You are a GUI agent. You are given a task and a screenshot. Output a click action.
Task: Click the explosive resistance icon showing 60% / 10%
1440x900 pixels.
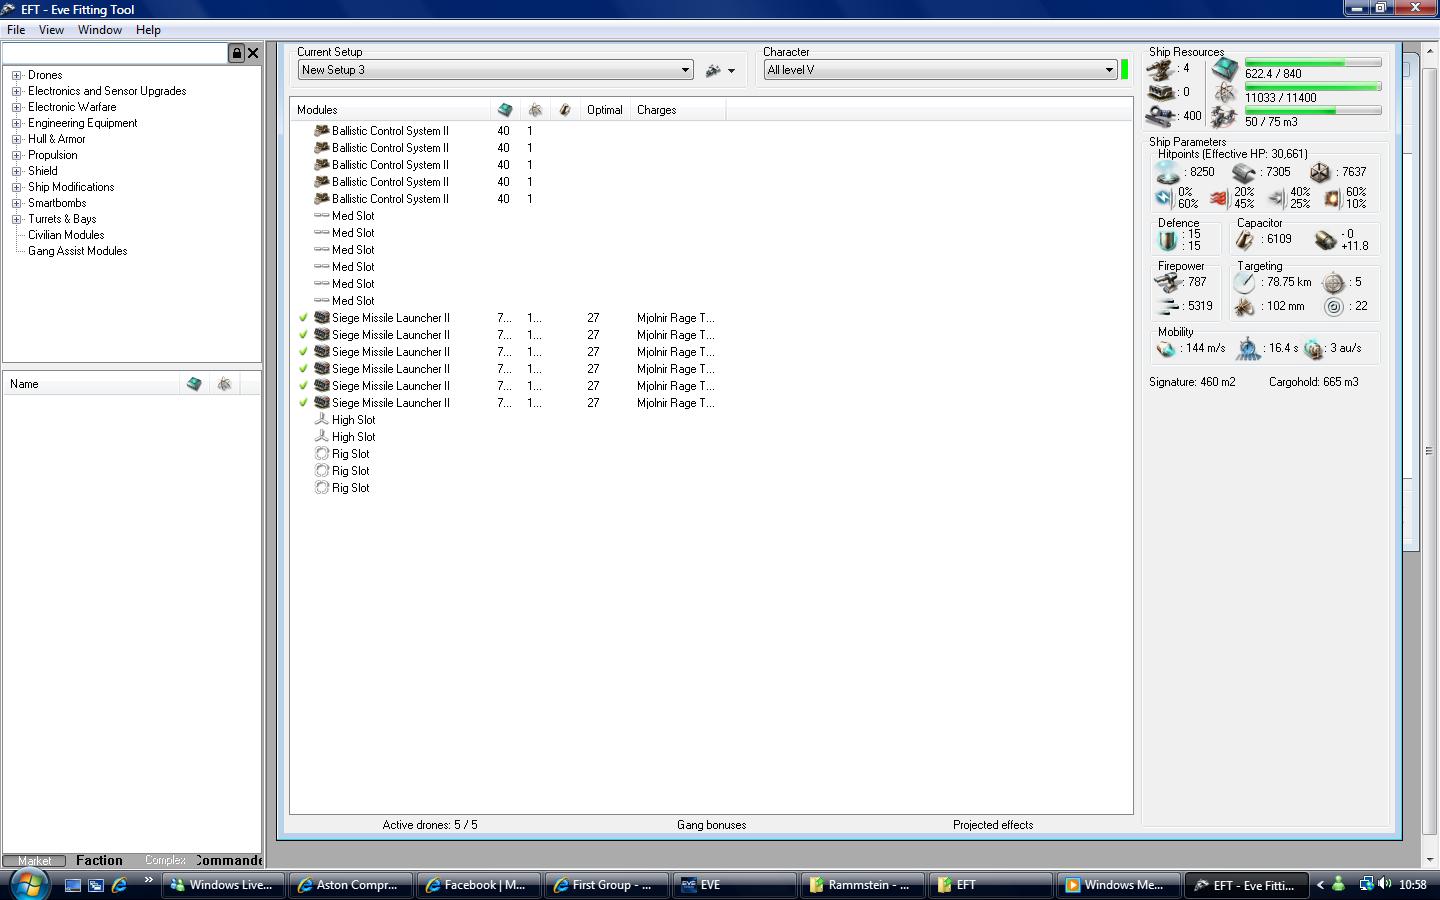1332,198
